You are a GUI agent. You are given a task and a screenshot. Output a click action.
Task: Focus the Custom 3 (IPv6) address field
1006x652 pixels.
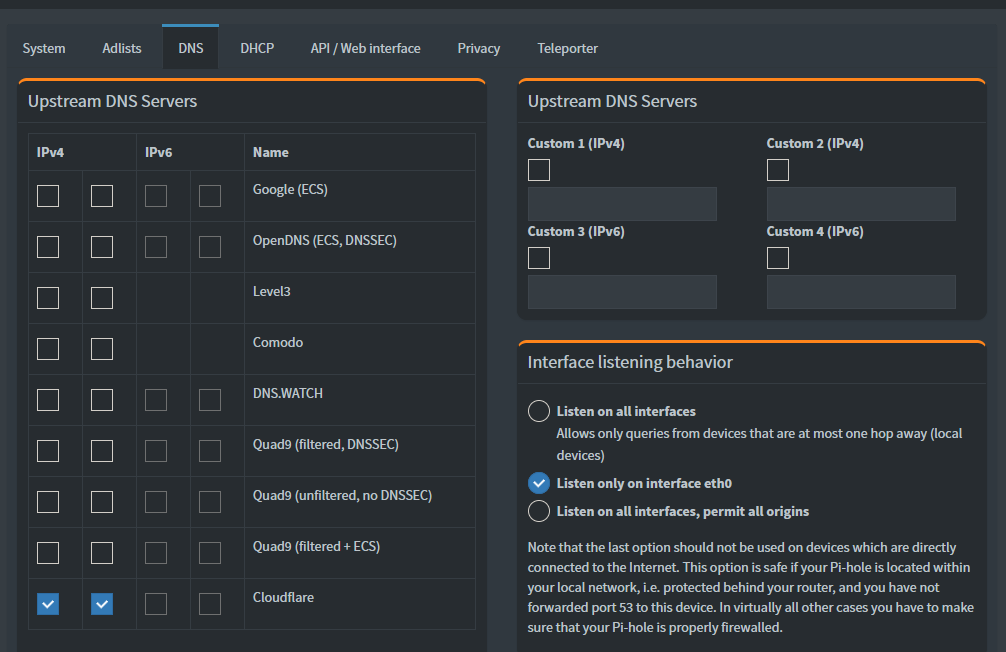[622, 292]
